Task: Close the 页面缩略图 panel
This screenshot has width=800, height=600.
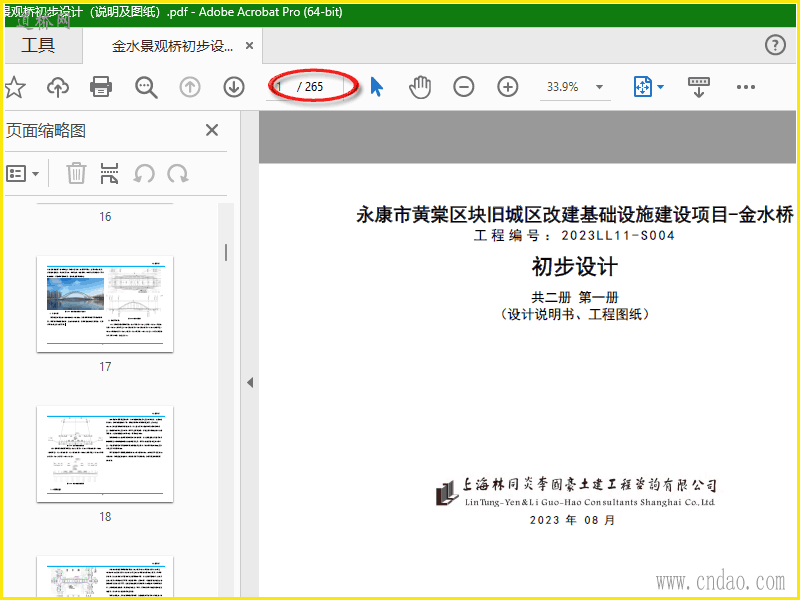Action: [x=212, y=131]
